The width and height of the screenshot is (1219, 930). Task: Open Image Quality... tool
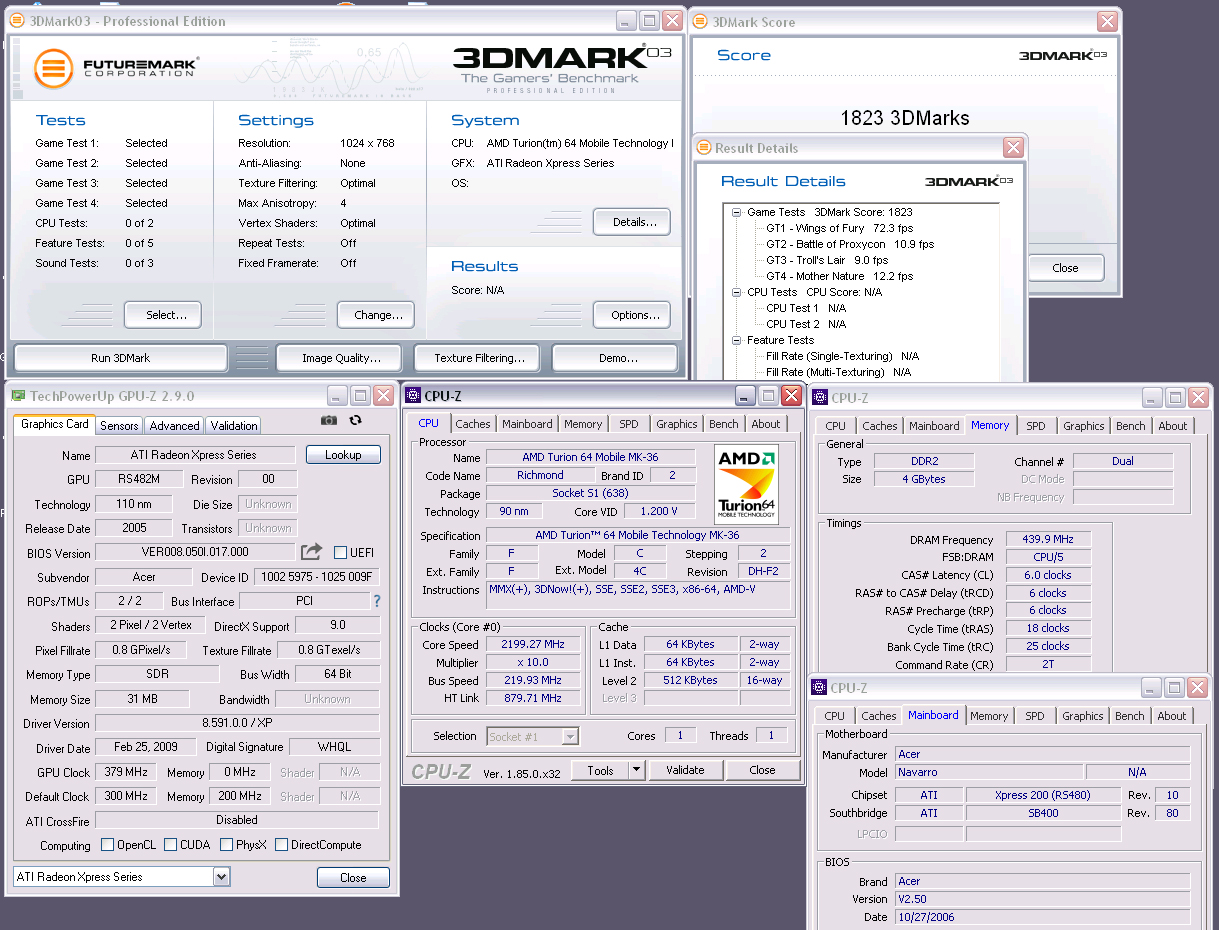pyautogui.click(x=338, y=358)
